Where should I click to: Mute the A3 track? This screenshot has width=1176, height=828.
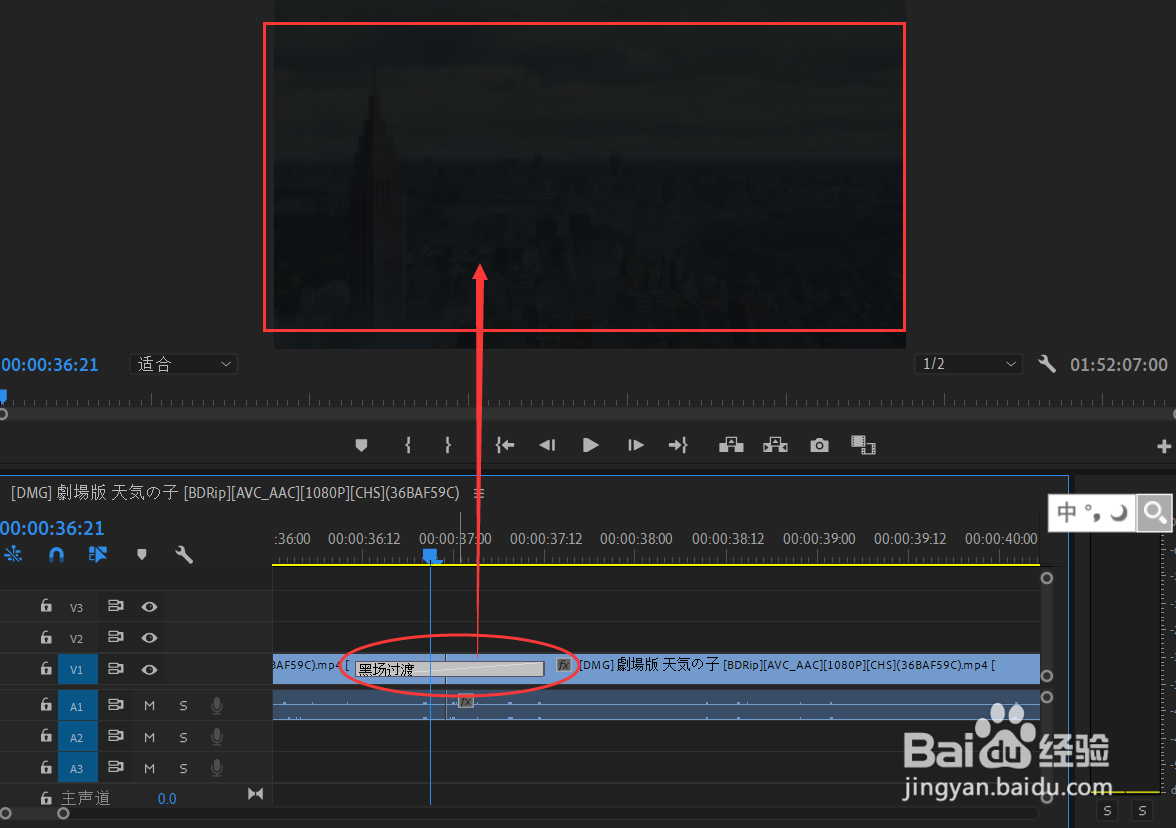point(149,768)
